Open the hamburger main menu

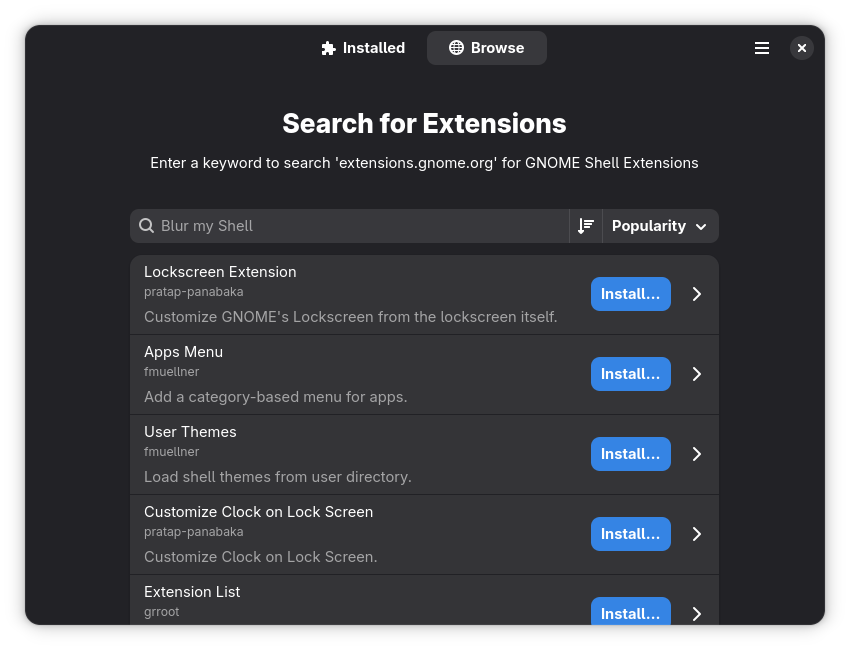(762, 48)
